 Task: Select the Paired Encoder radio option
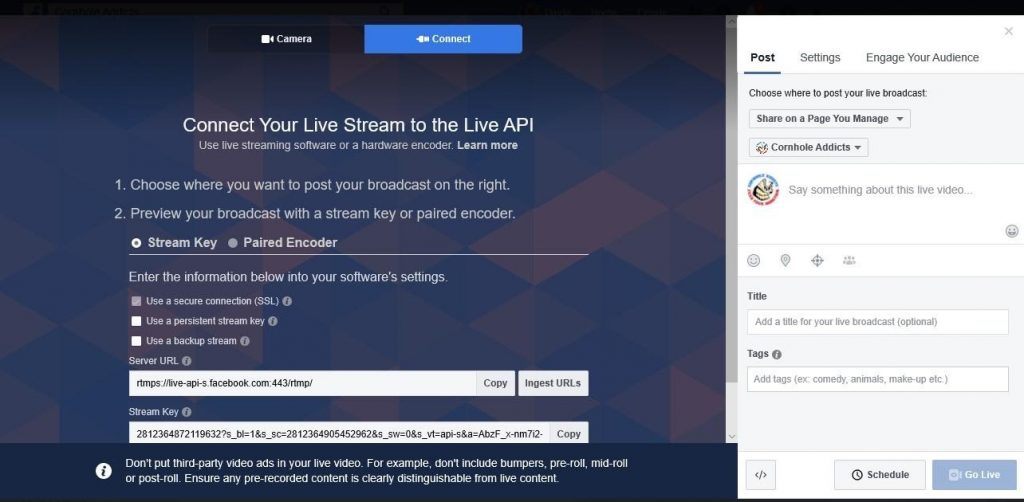[x=233, y=243]
